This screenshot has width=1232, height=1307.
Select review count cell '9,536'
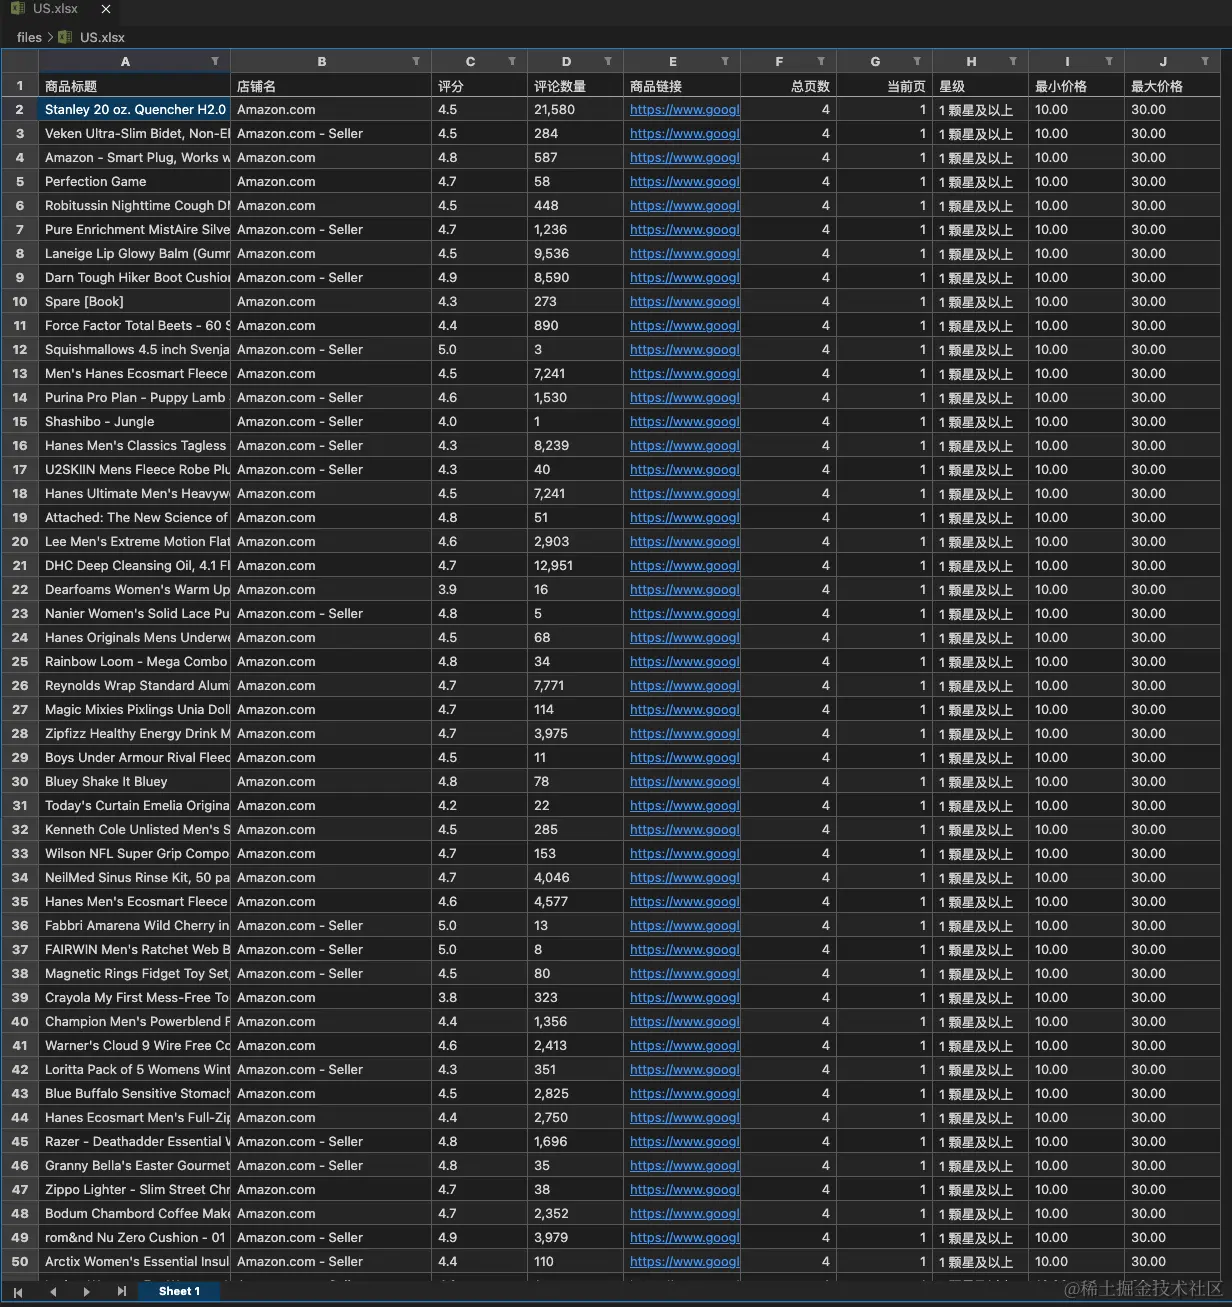coord(575,254)
